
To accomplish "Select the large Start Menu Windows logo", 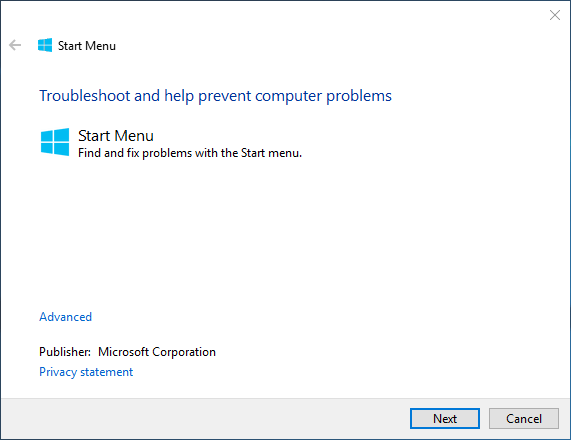I will point(55,142).
